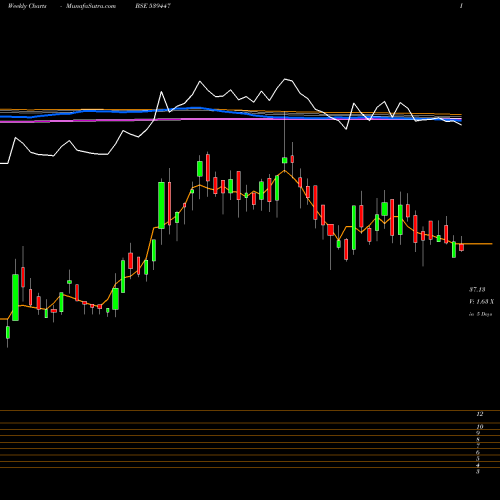Select the price value '37.13'
500x500 pixels.
point(477,289)
